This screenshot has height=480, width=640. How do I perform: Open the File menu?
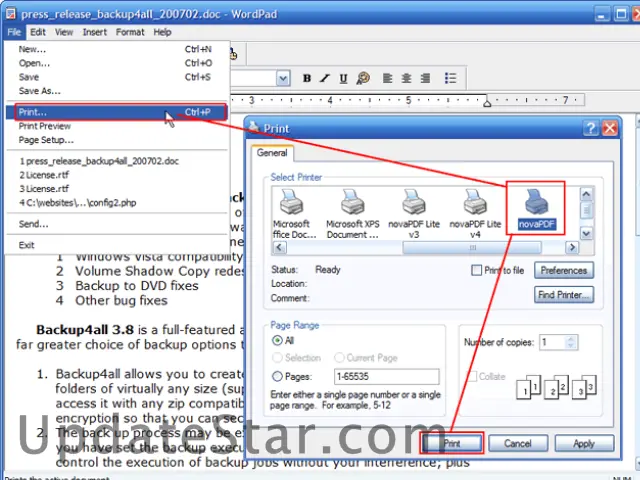(14, 32)
